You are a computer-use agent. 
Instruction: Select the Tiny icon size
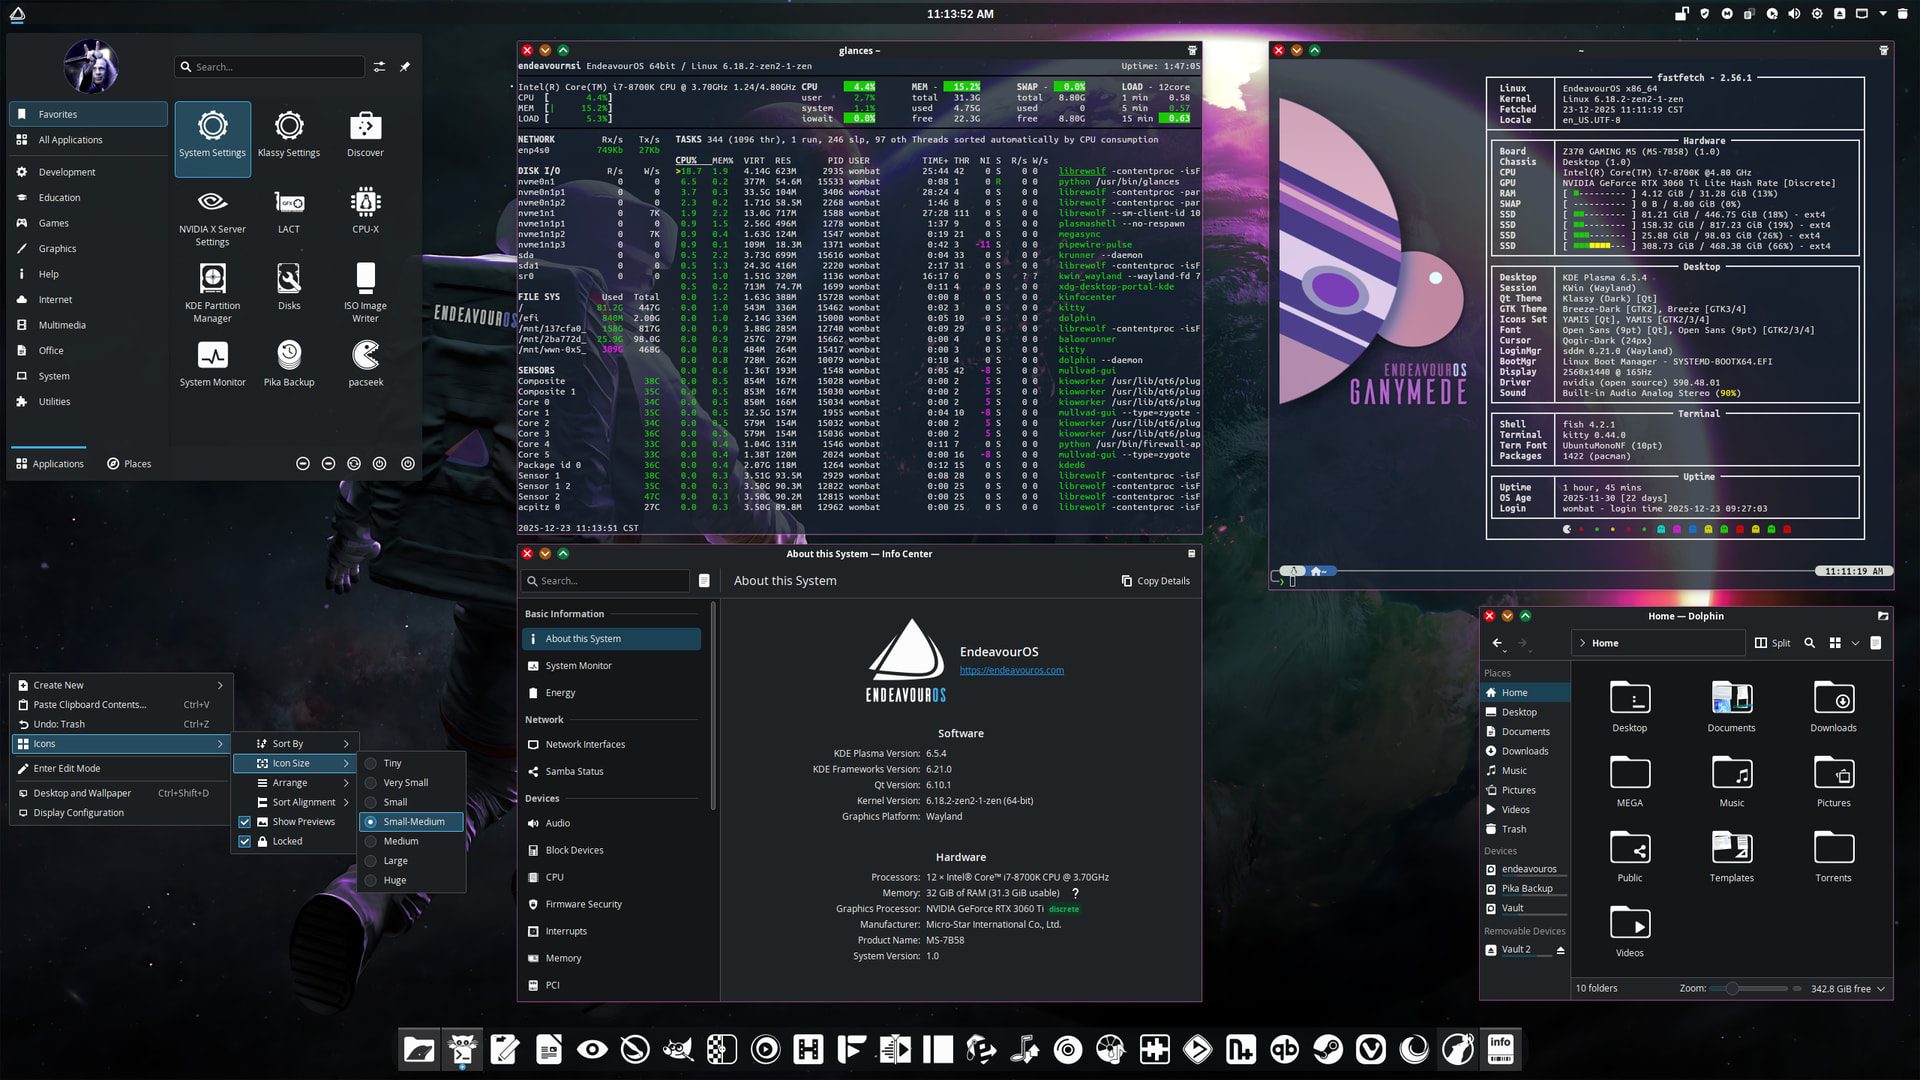pyautogui.click(x=411, y=763)
